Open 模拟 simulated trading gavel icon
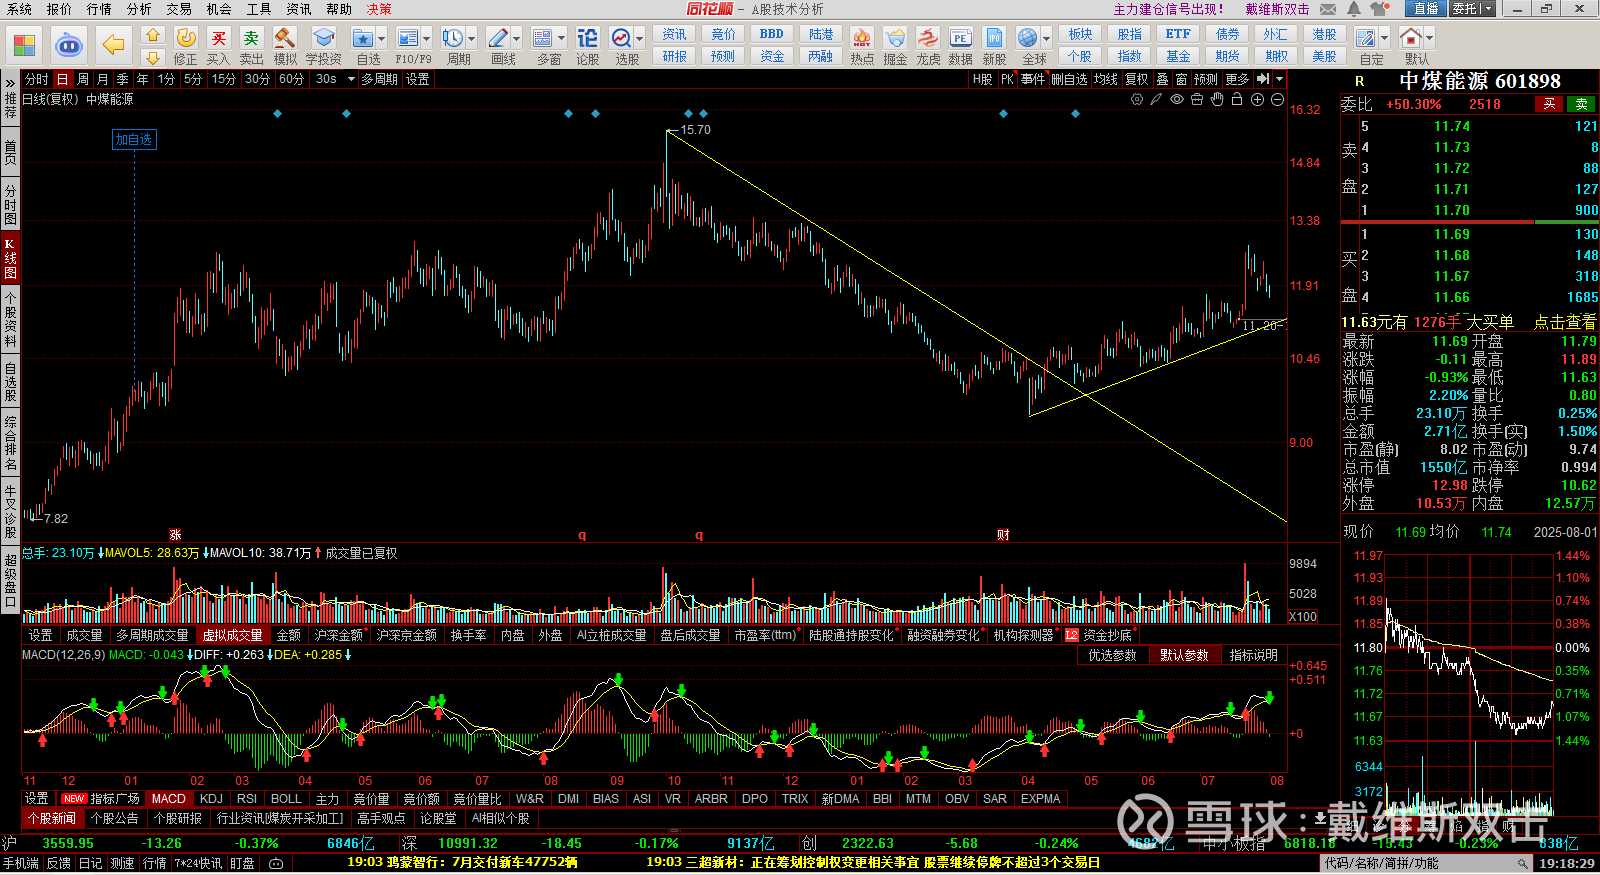 tap(285, 46)
